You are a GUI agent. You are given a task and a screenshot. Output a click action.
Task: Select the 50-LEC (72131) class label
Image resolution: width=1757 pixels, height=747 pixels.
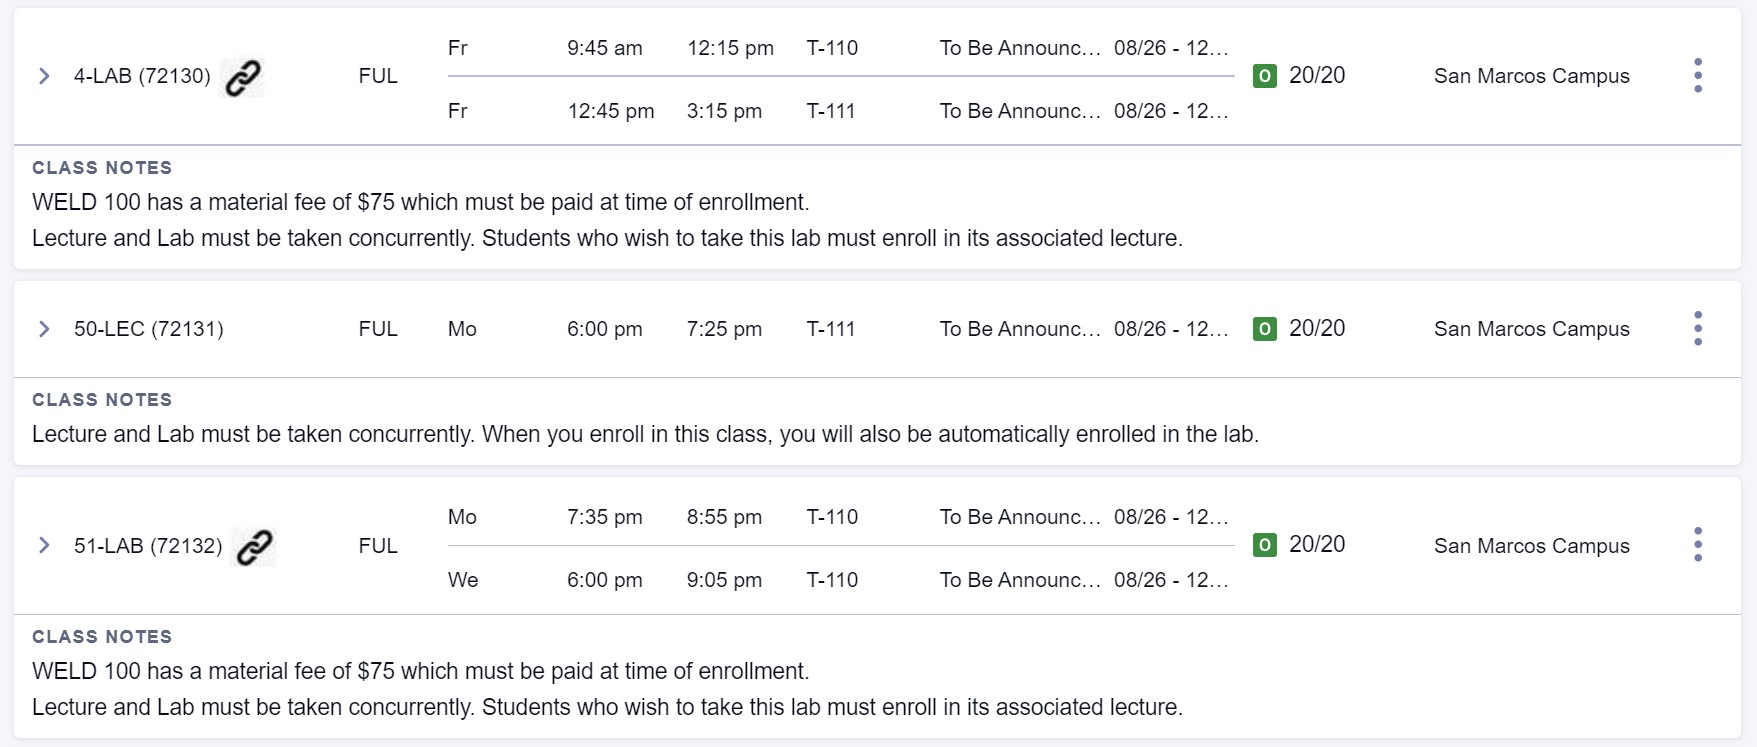[148, 329]
